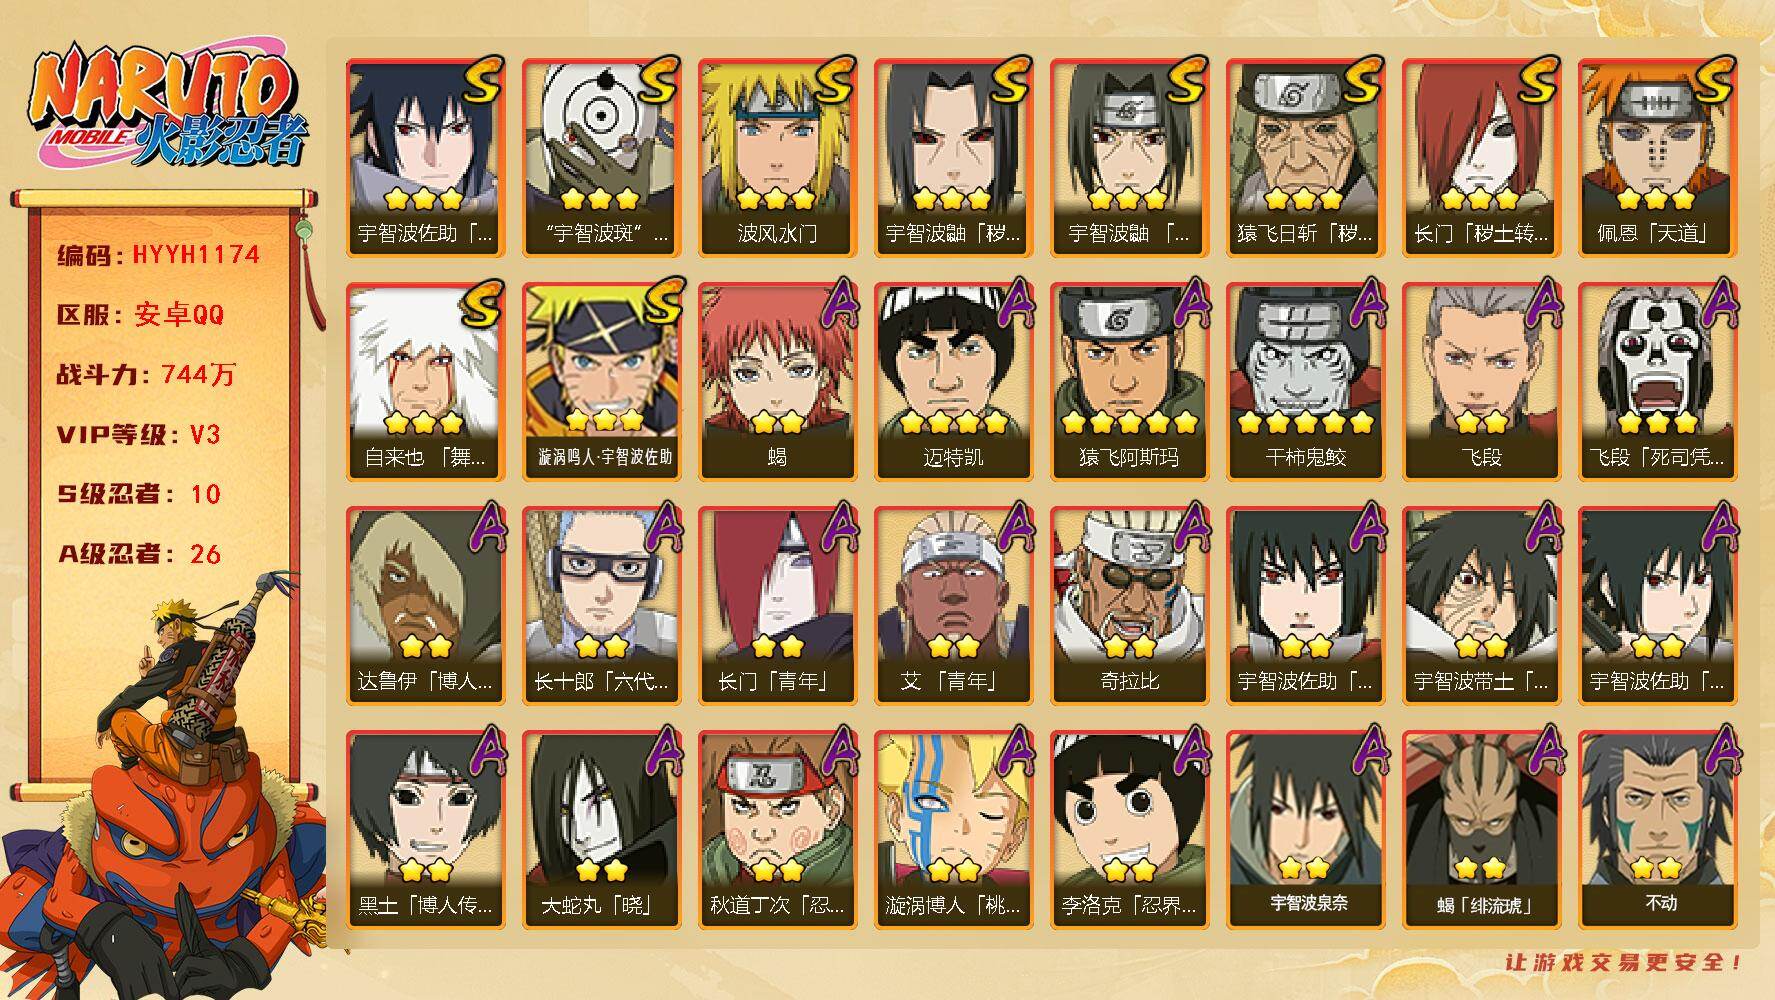Click the 战斗力 744万 line
Viewport: 1775px width, 1000px height.
(x=146, y=375)
